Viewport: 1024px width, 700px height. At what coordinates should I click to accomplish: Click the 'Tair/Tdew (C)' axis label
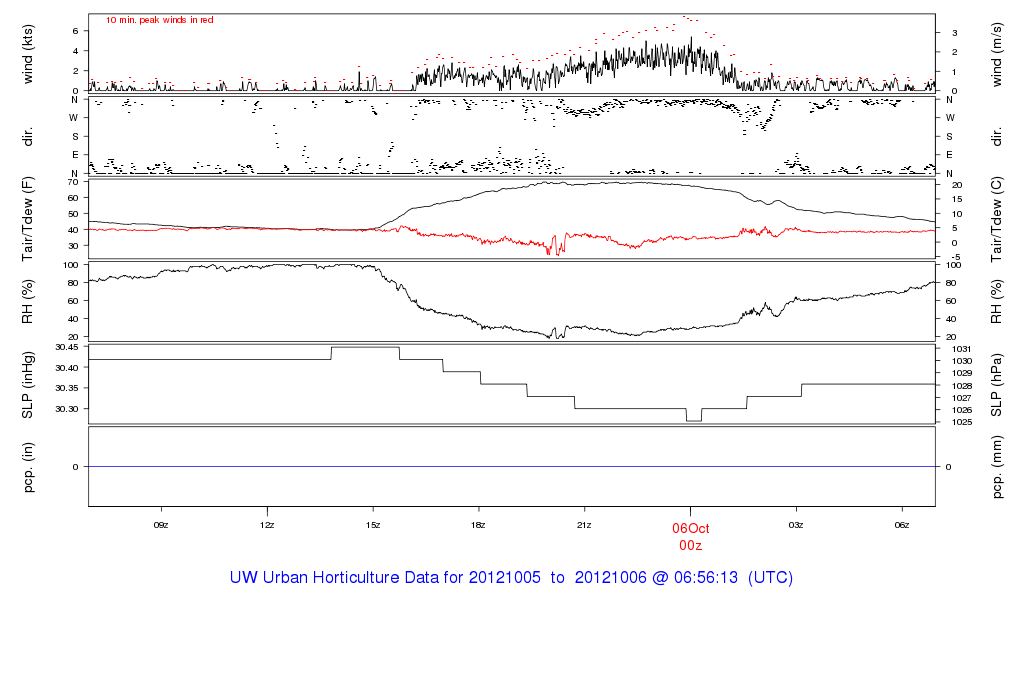coord(996,219)
